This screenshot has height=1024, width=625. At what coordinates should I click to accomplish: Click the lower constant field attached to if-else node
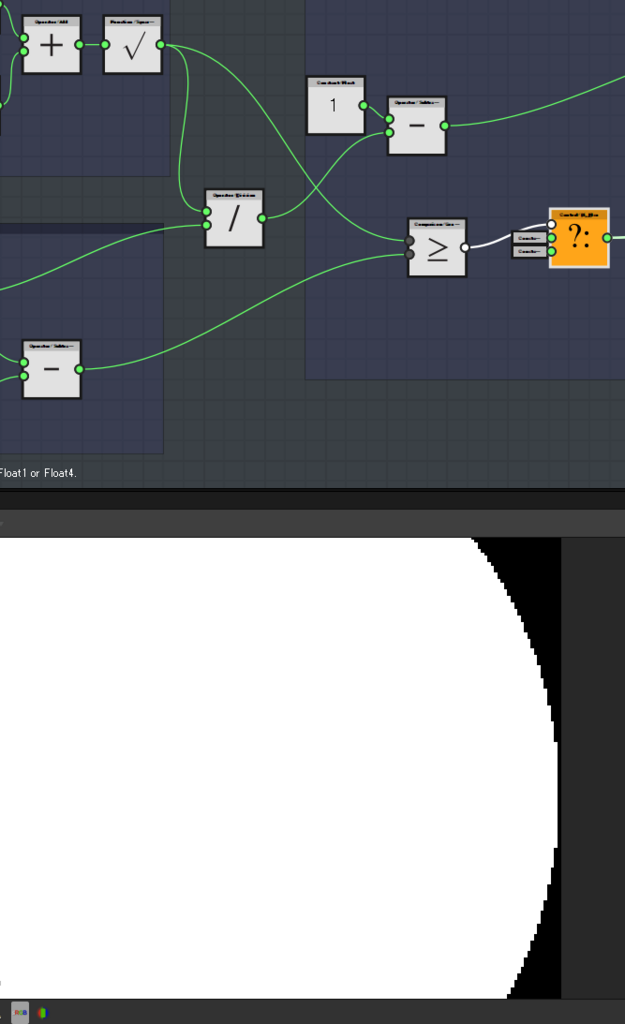click(530, 251)
